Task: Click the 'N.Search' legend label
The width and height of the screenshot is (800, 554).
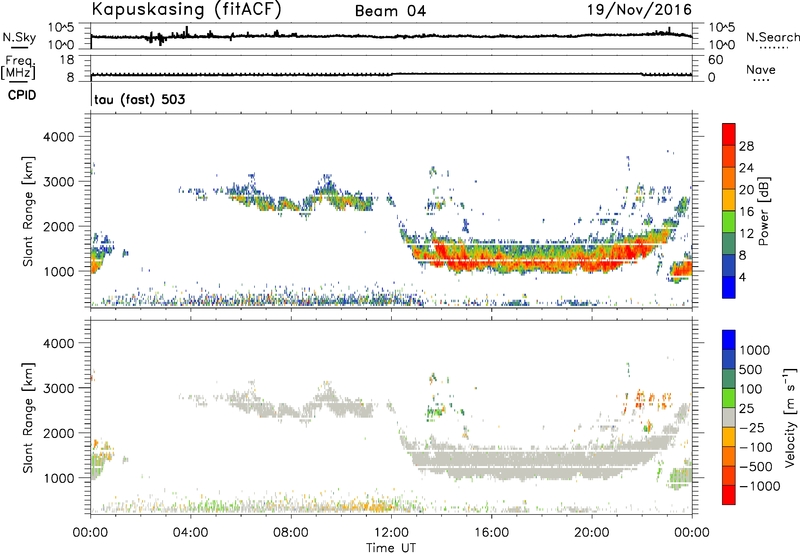Action: click(772, 37)
